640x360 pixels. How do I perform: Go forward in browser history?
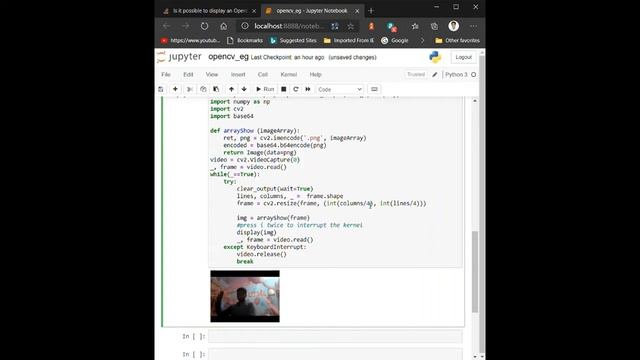pyautogui.click(x=185, y=26)
